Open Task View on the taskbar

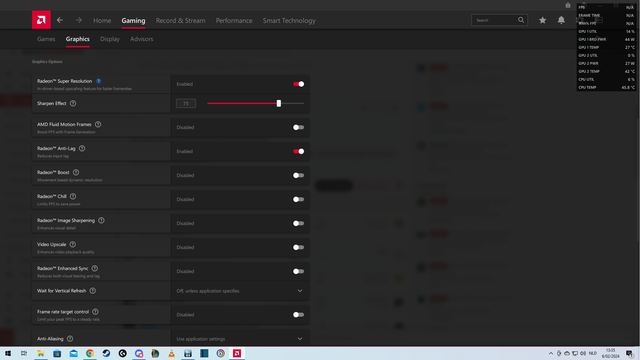click(x=24, y=353)
